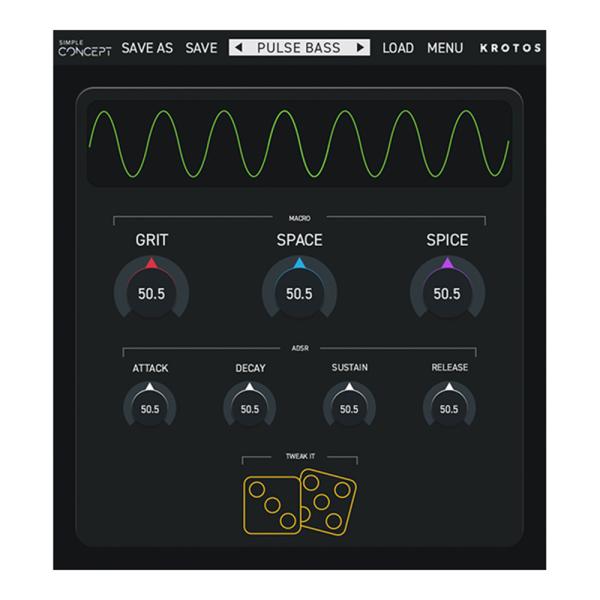Click LOAD to load a preset
This screenshot has height=600, width=600.
coord(398,48)
